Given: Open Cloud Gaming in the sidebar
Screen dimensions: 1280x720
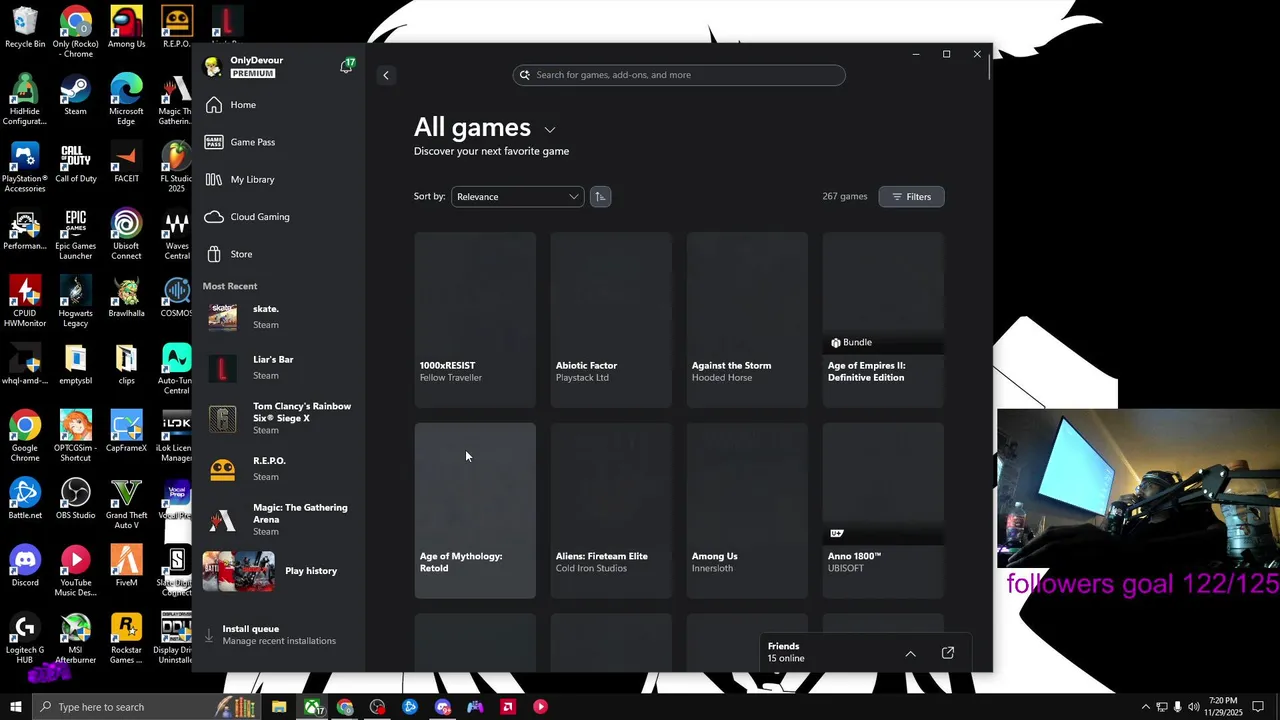Looking at the screenshot, I should point(280,217).
